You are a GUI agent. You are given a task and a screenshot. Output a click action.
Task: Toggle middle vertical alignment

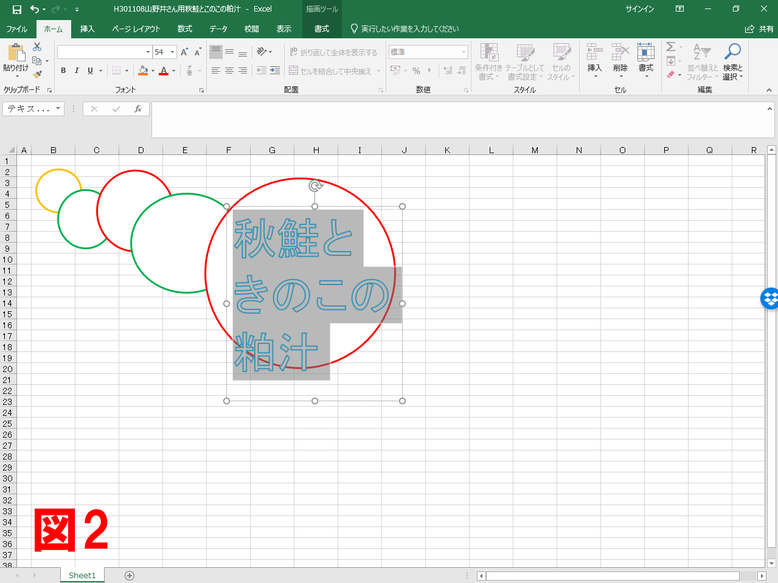(x=229, y=52)
